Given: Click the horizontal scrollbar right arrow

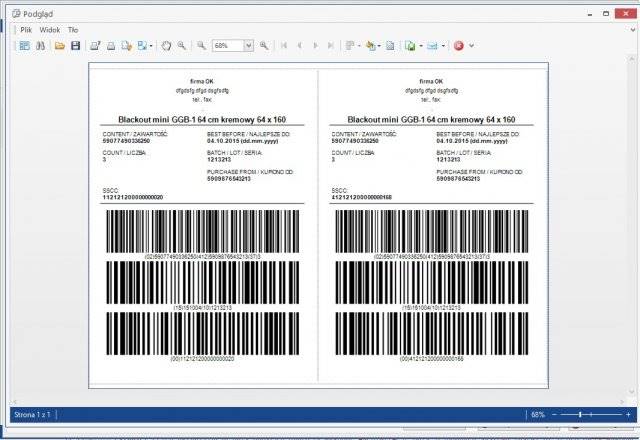Looking at the screenshot, I should [622, 402].
